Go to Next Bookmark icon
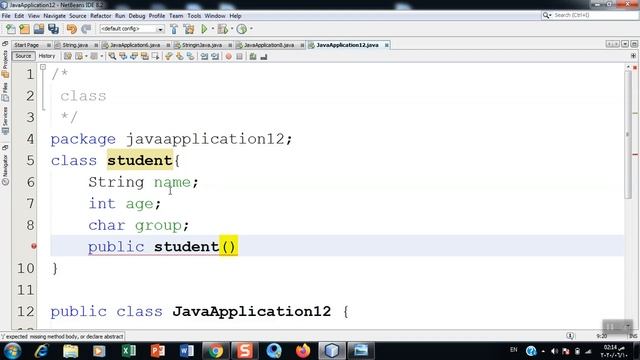The width and height of the screenshot is (640, 360). click(x=180, y=56)
